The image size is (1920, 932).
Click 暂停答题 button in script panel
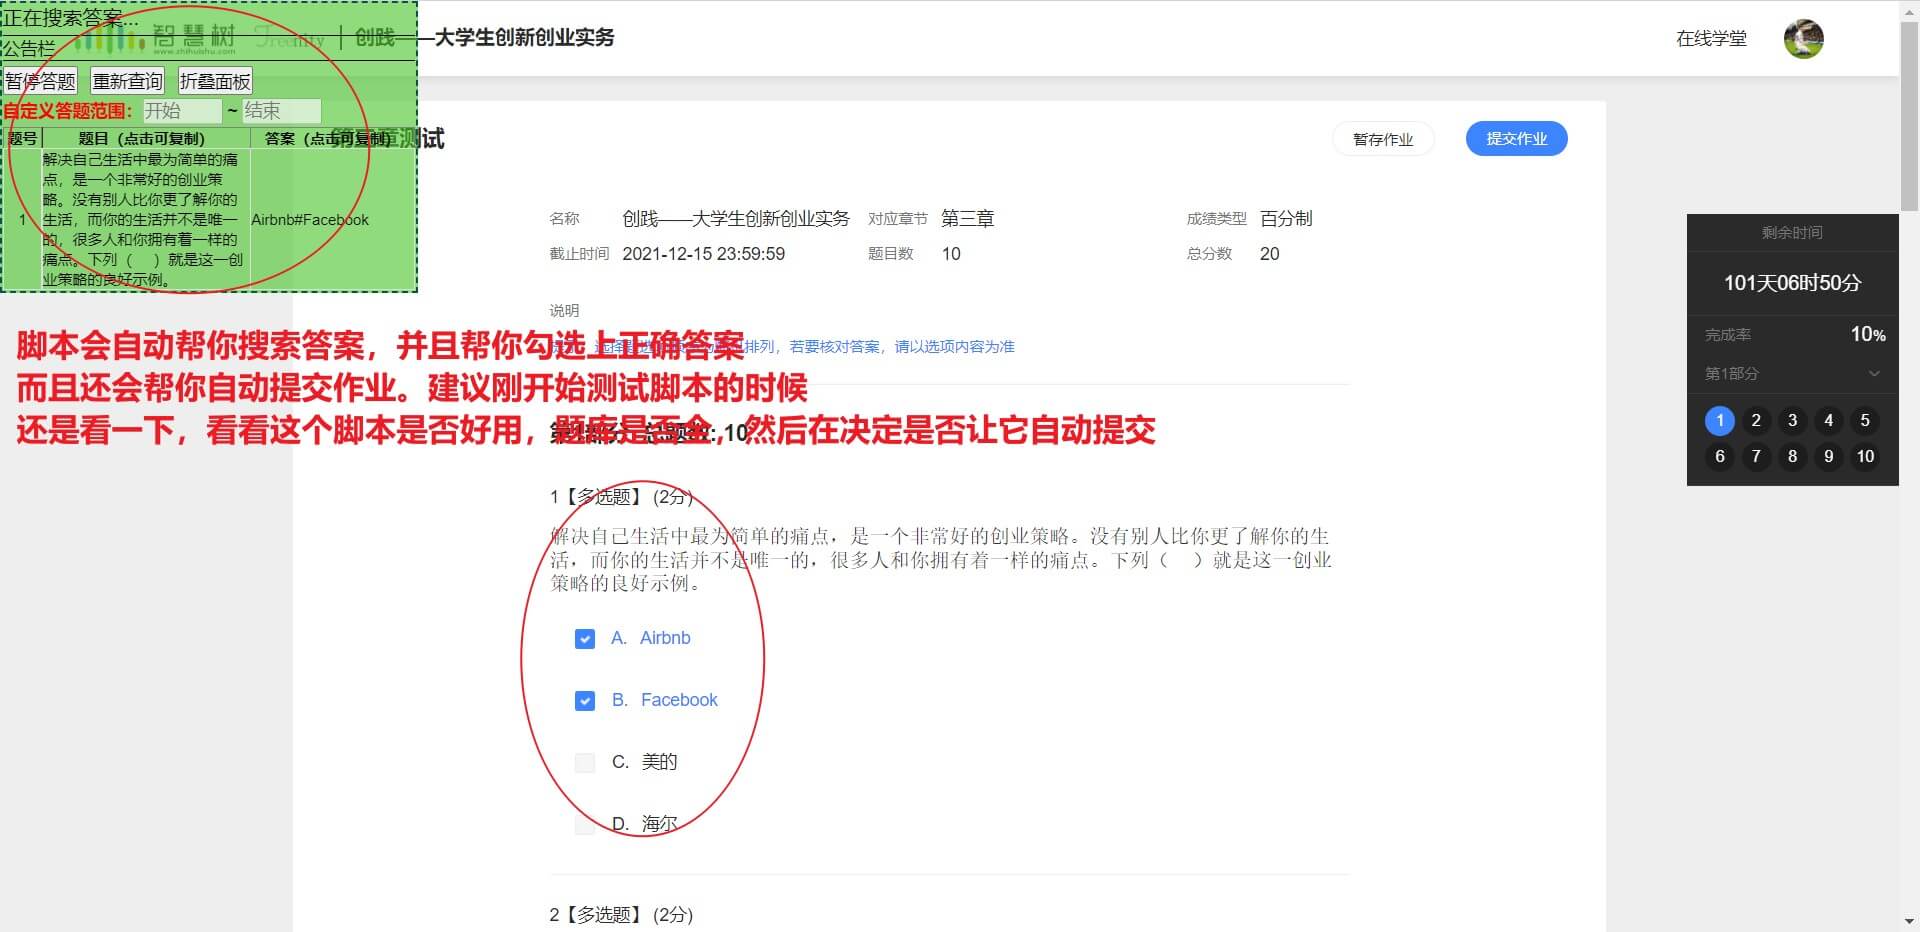coord(41,82)
